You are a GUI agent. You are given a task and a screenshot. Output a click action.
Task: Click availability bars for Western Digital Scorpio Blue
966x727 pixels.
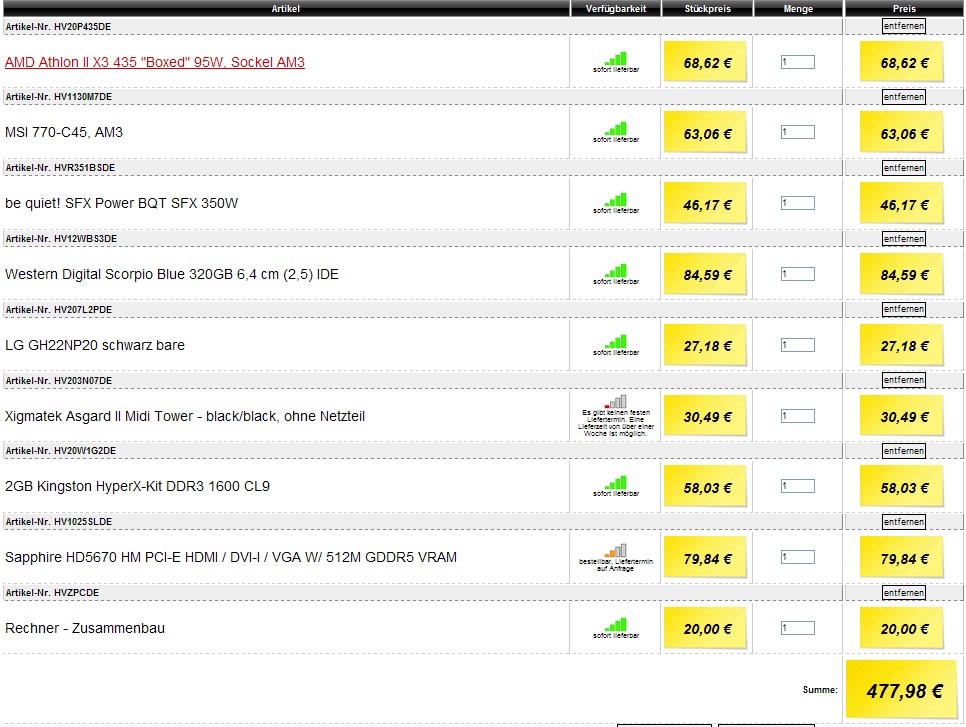coord(615,270)
